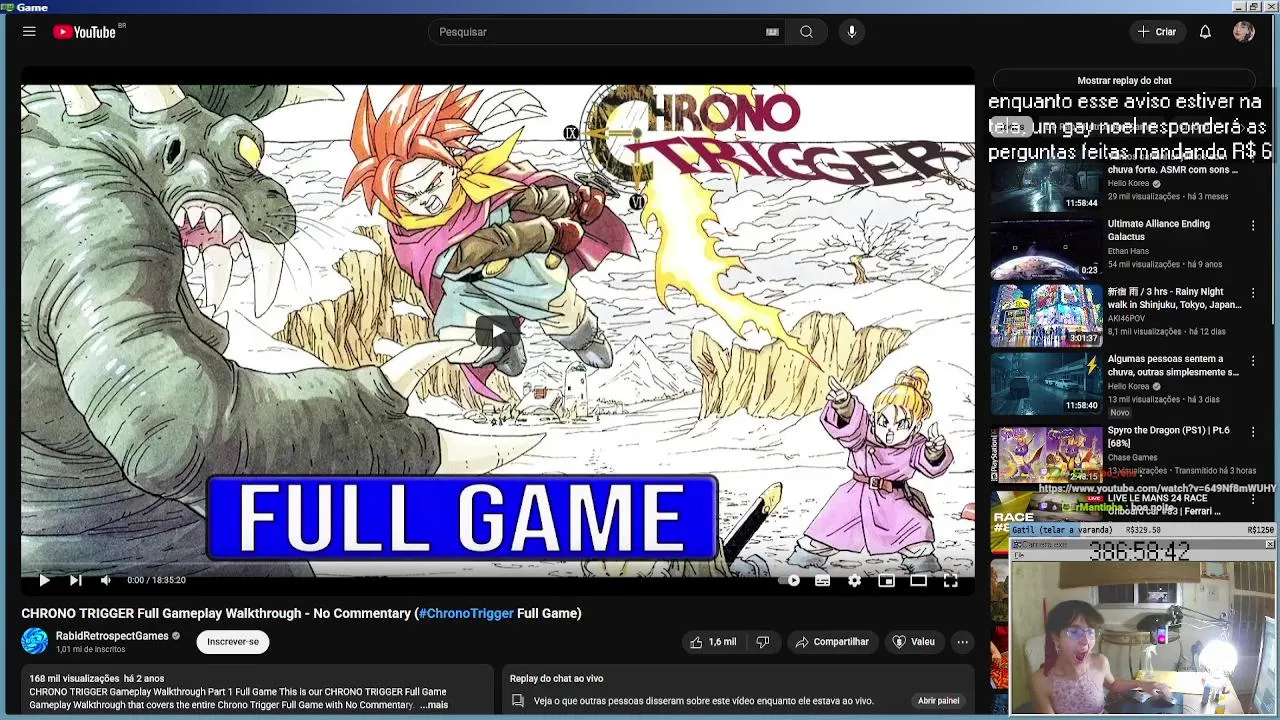Image resolution: width=1280 pixels, height=720 pixels.
Task: Seek on the video progress bar
Action: pos(497,565)
